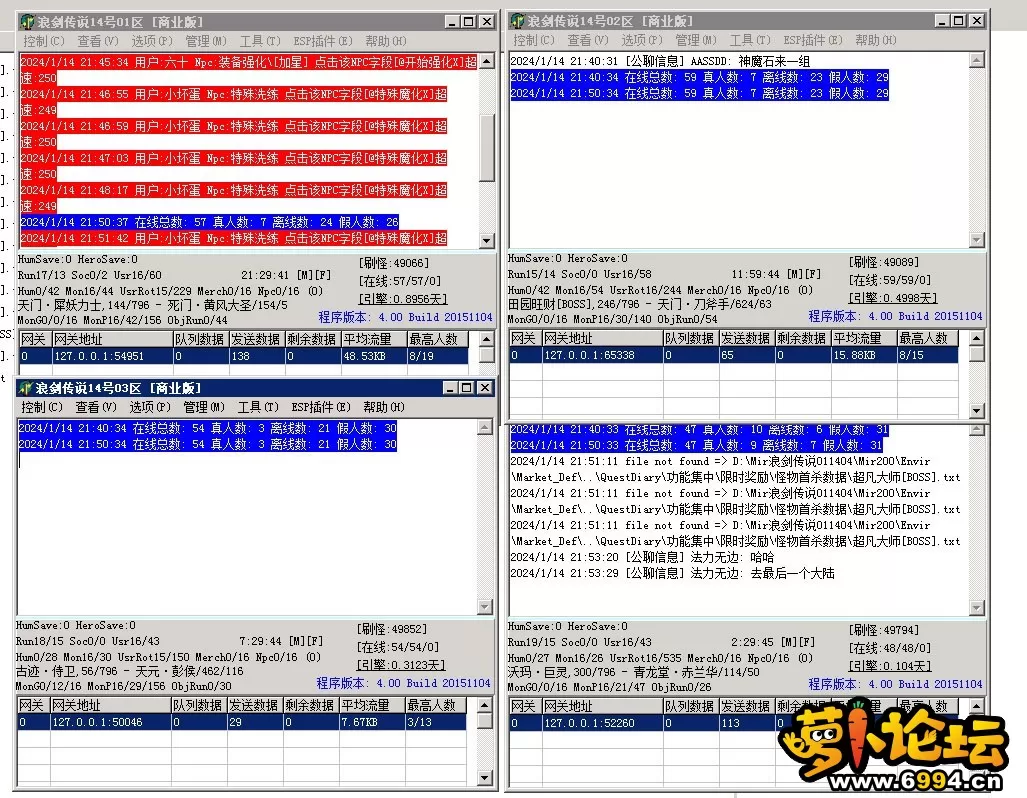Click the [引擎:0.4998天] link
1027x798 pixels.
click(893, 298)
